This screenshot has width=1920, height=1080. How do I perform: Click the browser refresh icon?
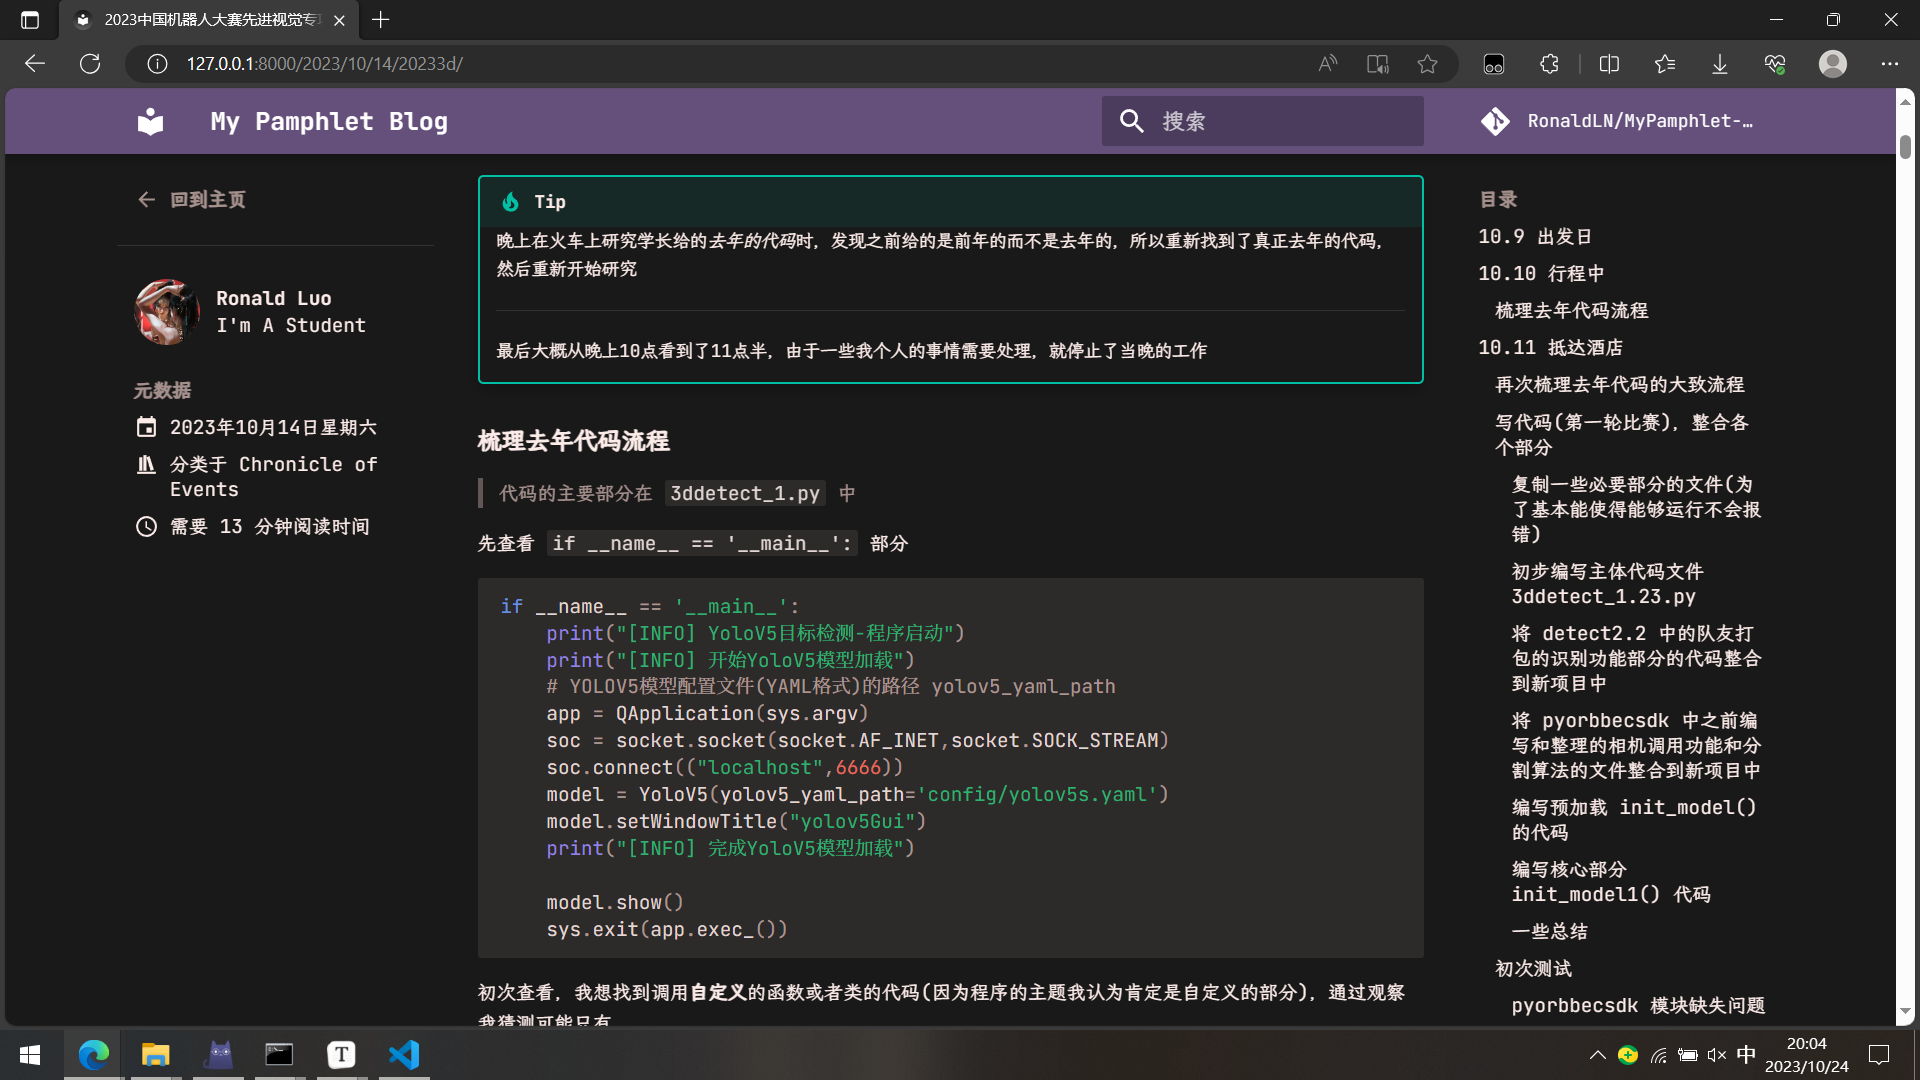[90, 64]
